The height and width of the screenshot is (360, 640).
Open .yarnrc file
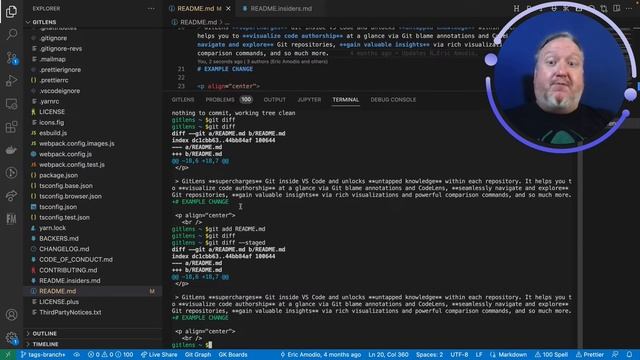tap(49, 101)
